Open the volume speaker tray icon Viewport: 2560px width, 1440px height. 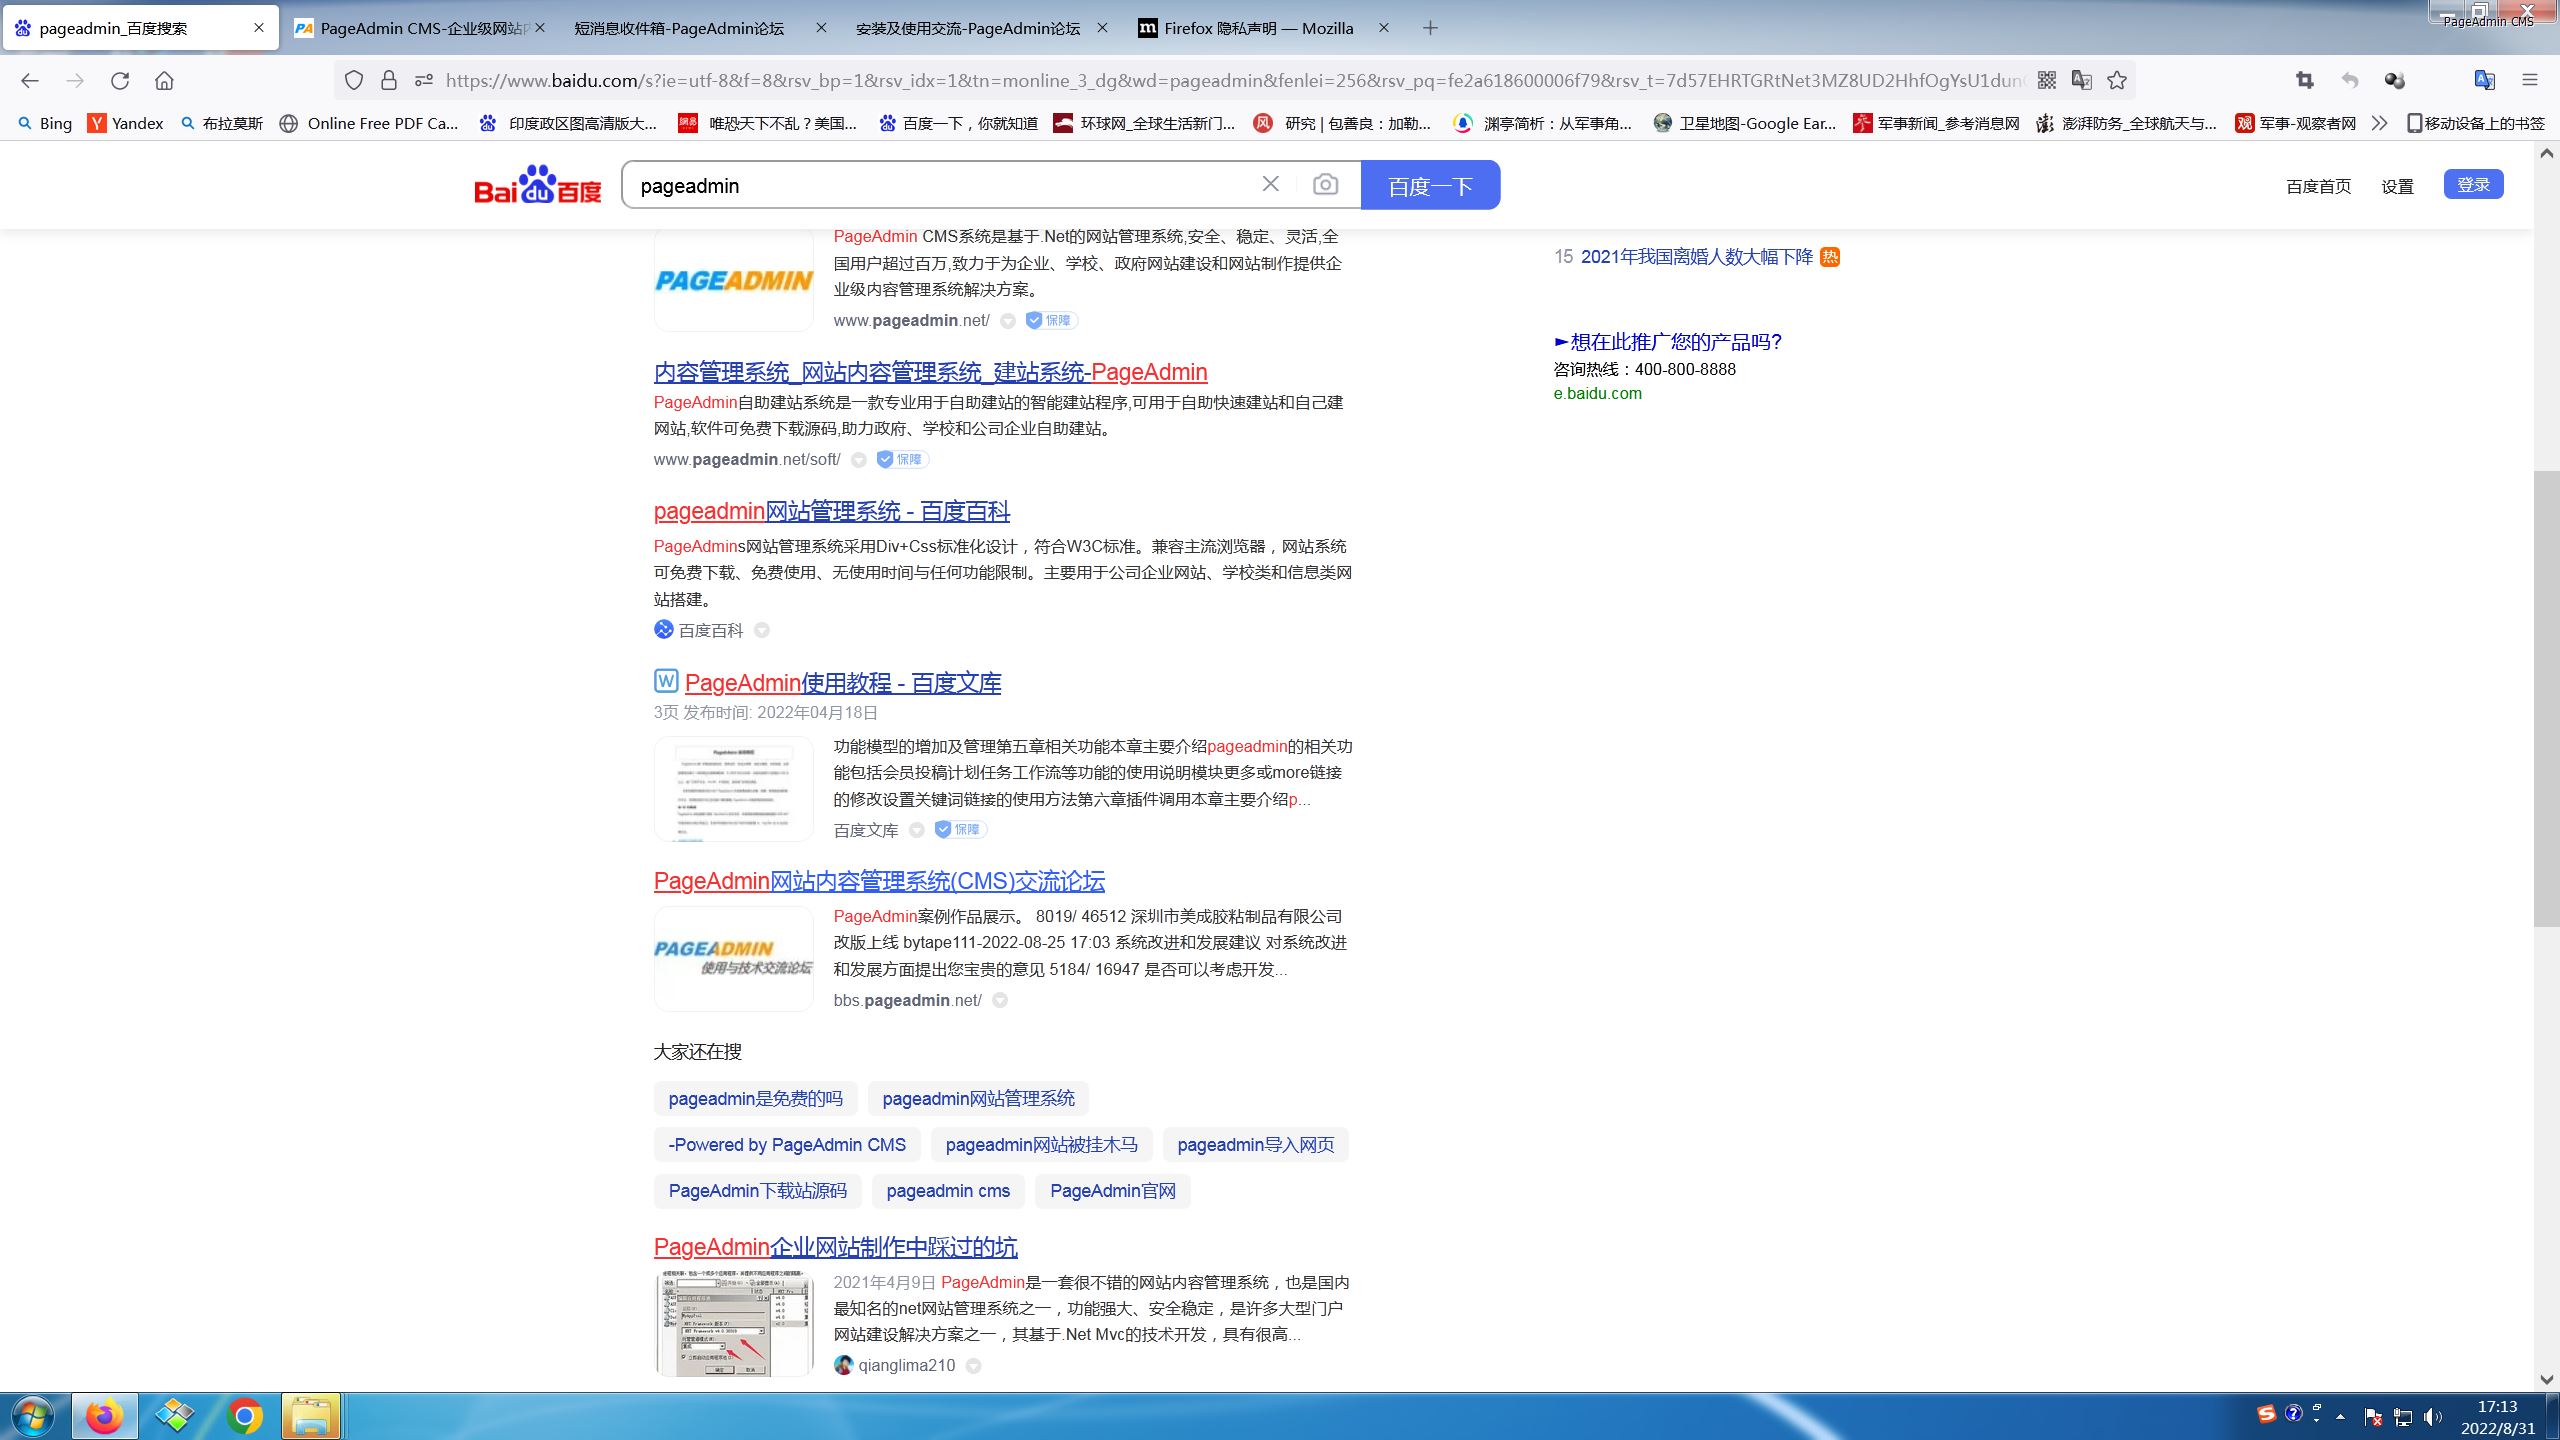click(2432, 1417)
